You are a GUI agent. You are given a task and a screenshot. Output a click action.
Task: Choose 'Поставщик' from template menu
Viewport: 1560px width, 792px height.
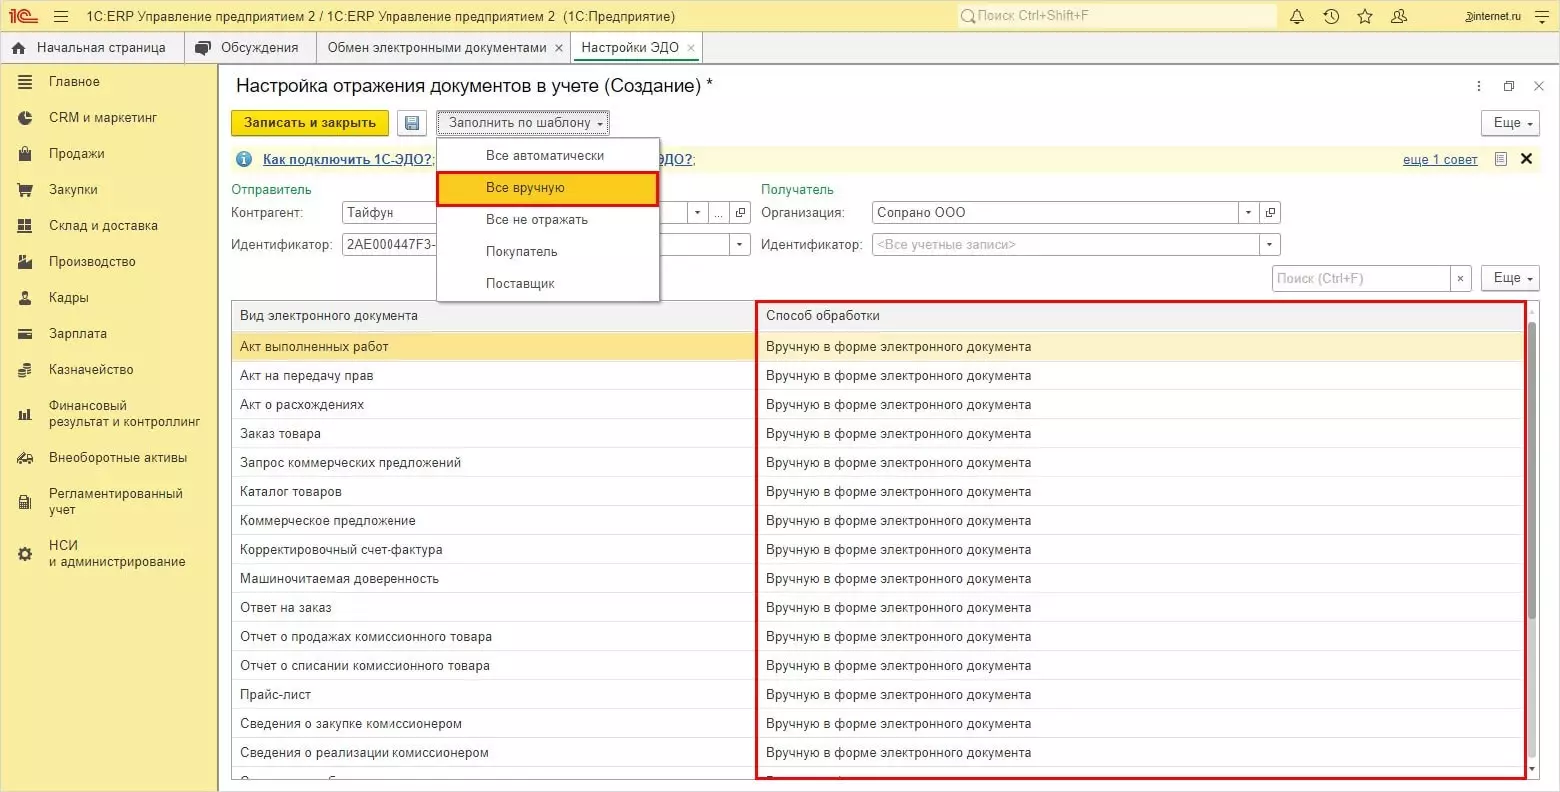click(520, 284)
